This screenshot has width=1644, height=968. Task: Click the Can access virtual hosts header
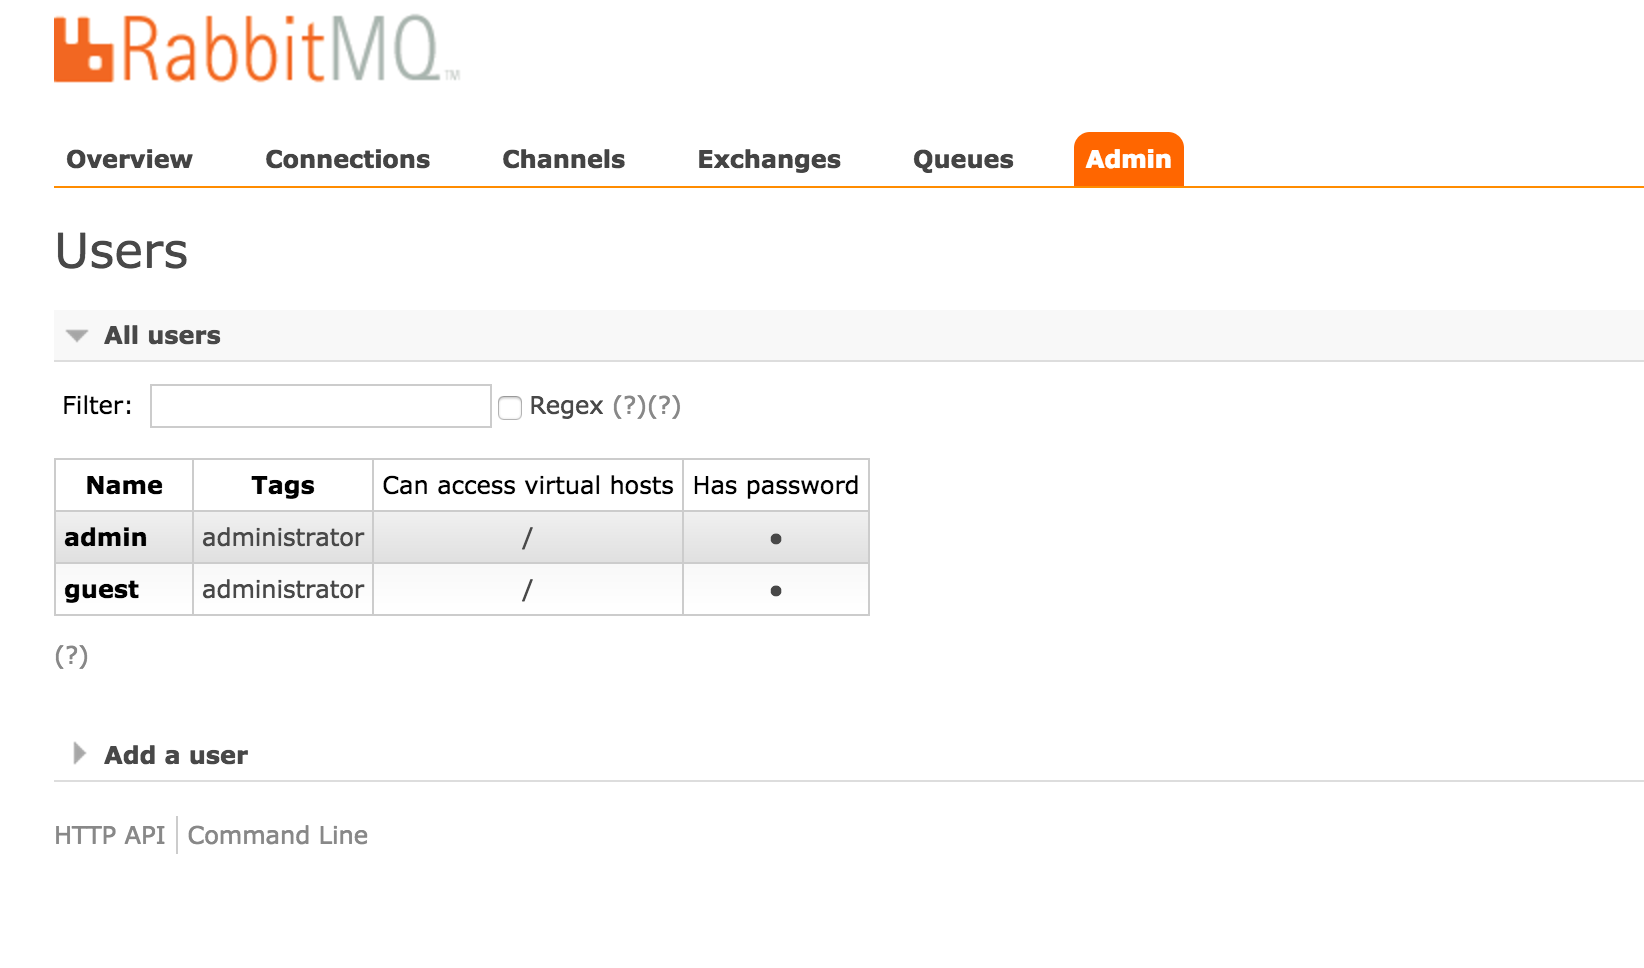tap(528, 485)
